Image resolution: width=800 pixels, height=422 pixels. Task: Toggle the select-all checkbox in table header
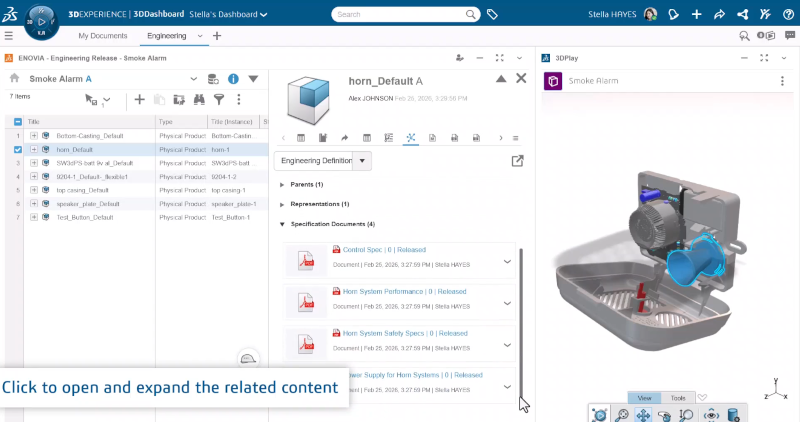tap(18, 121)
